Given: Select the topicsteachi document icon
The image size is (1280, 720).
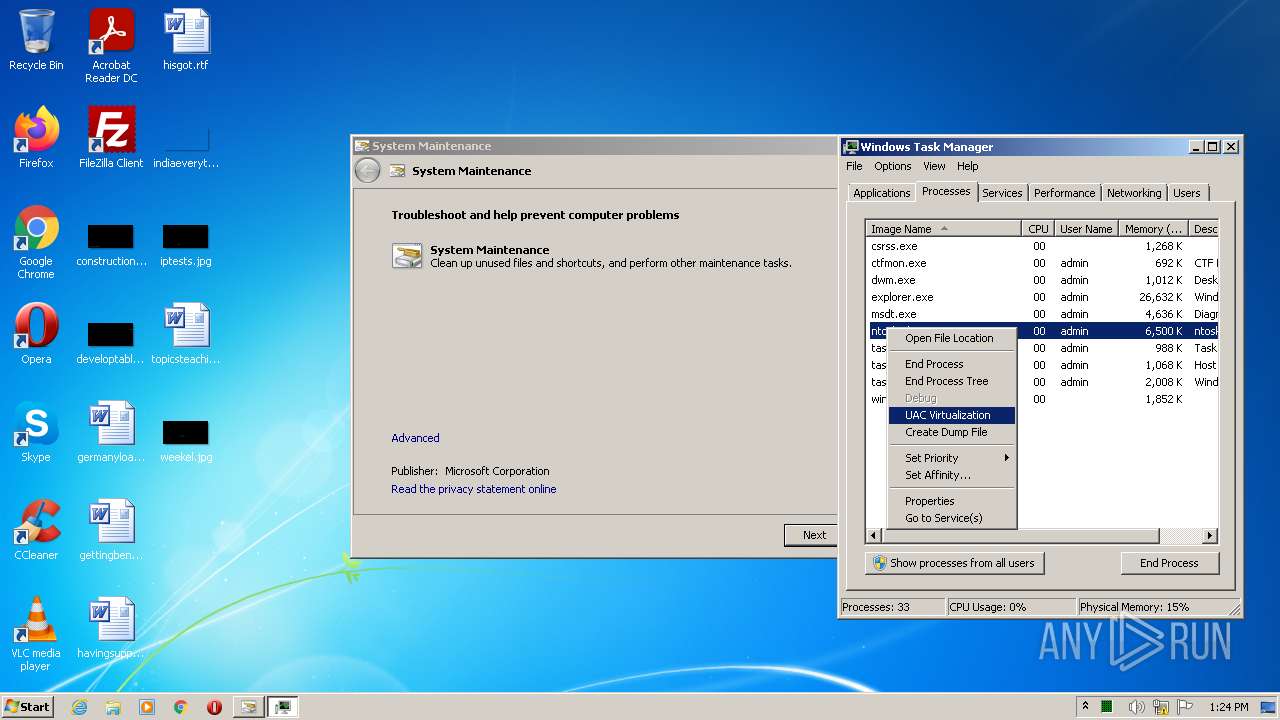Looking at the screenshot, I should [x=186, y=334].
